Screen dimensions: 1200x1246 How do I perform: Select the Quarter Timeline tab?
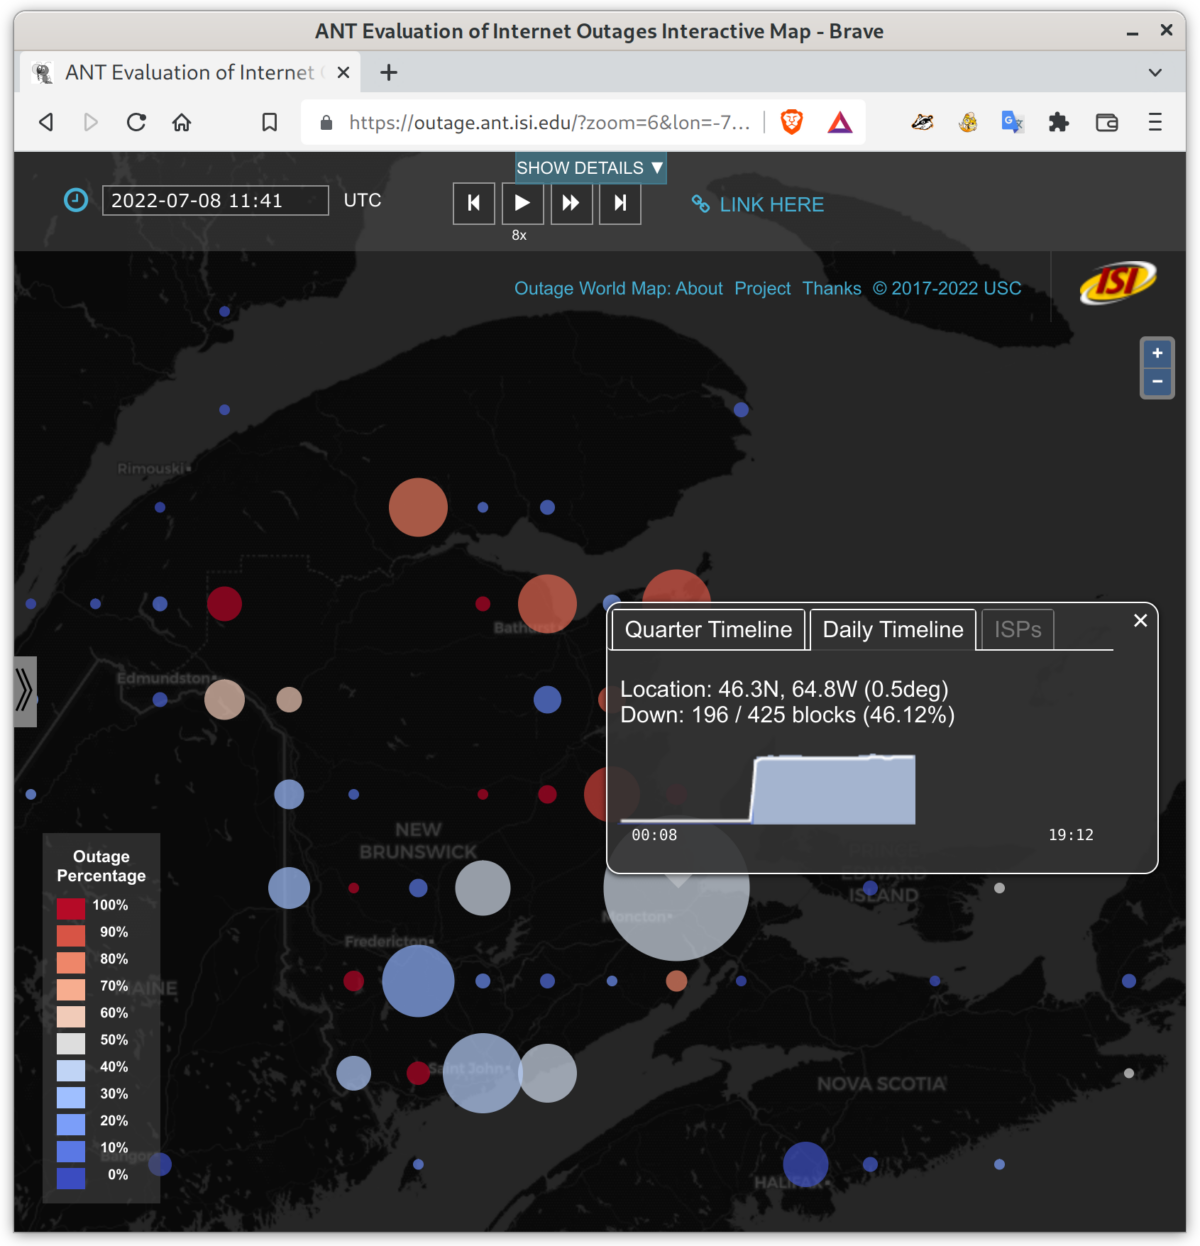(x=708, y=630)
